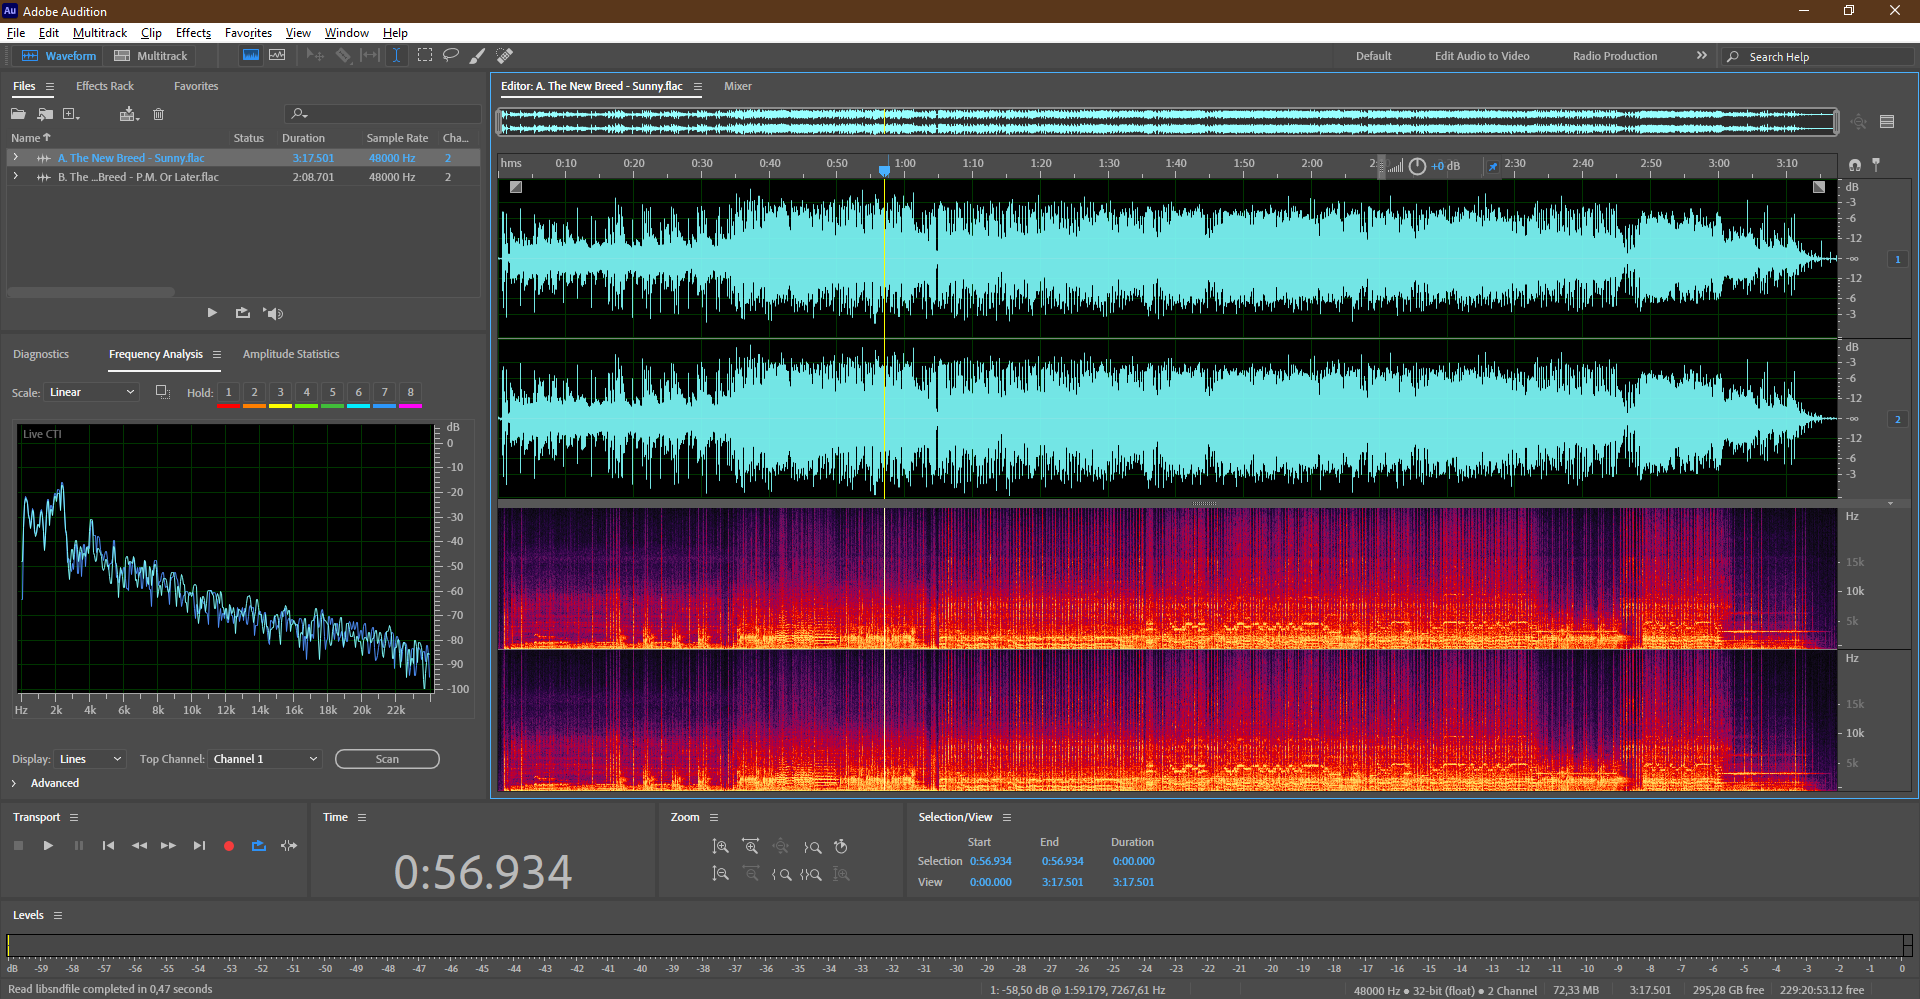Click the Zoom In Time icon
Screen dimensions: 1920x999
750,847
